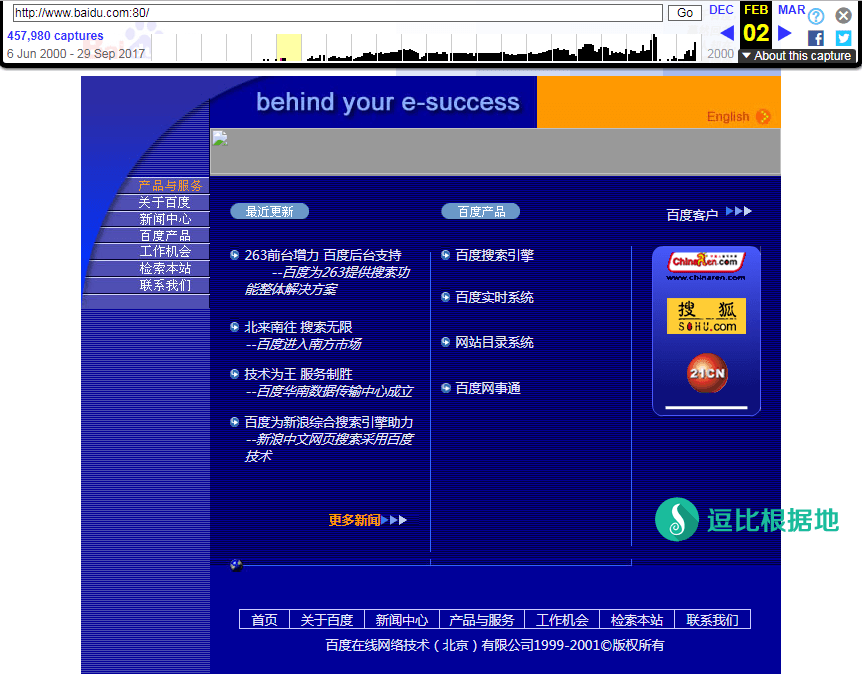Click the highlighted year on the capture timeline
862x691 pixels.
pyautogui.click(x=289, y=47)
